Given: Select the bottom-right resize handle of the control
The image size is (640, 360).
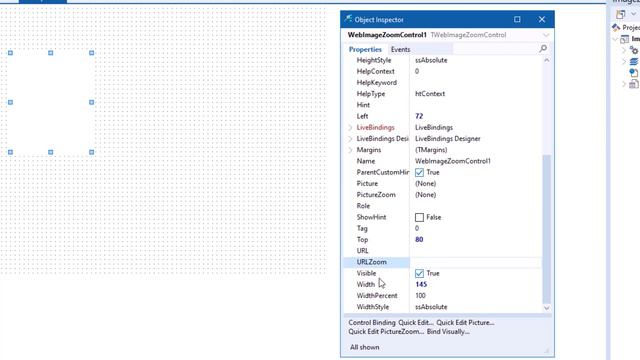Looking at the screenshot, I should [91, 152].
